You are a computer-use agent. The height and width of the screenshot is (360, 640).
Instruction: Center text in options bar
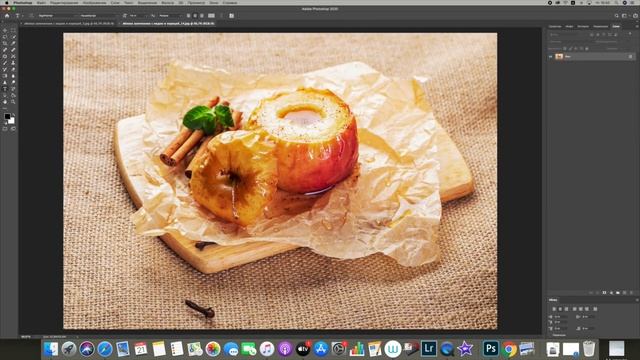[x=195, y=16]
